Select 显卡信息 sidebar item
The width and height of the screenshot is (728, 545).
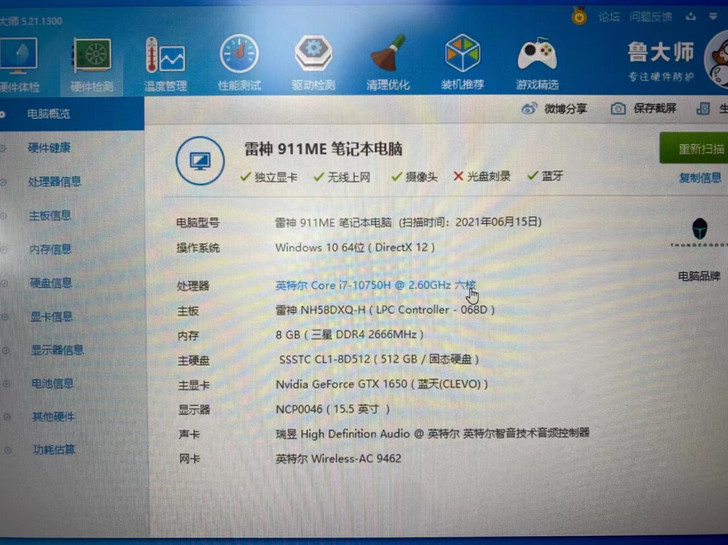51,317
